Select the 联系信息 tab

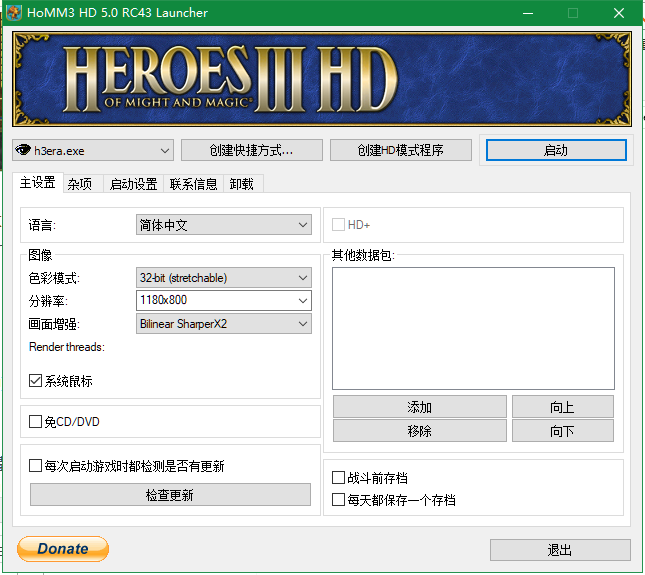click(193, 184)
